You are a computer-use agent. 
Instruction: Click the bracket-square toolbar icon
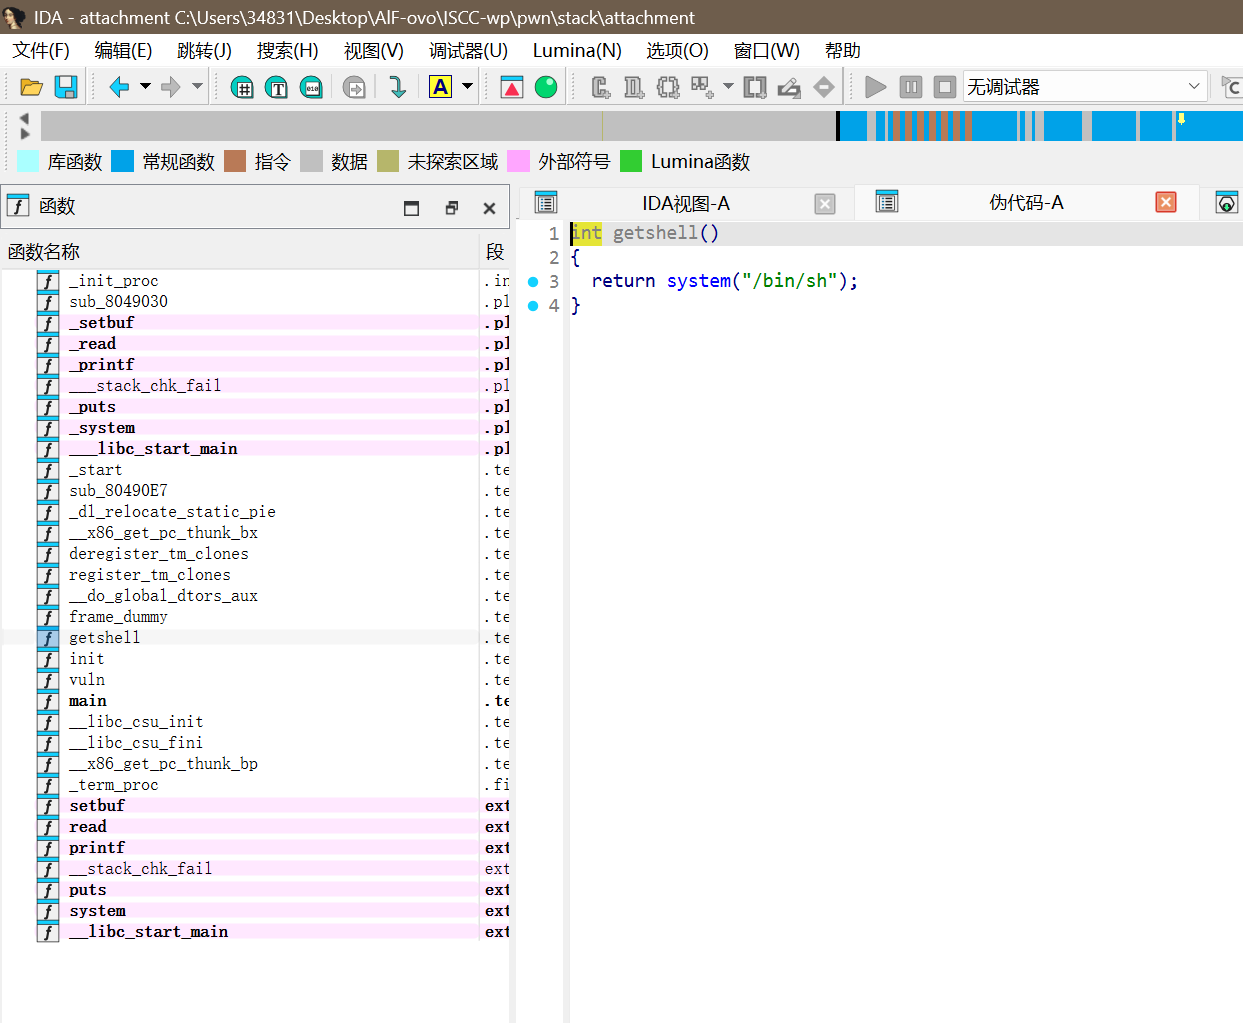[755, 87]
